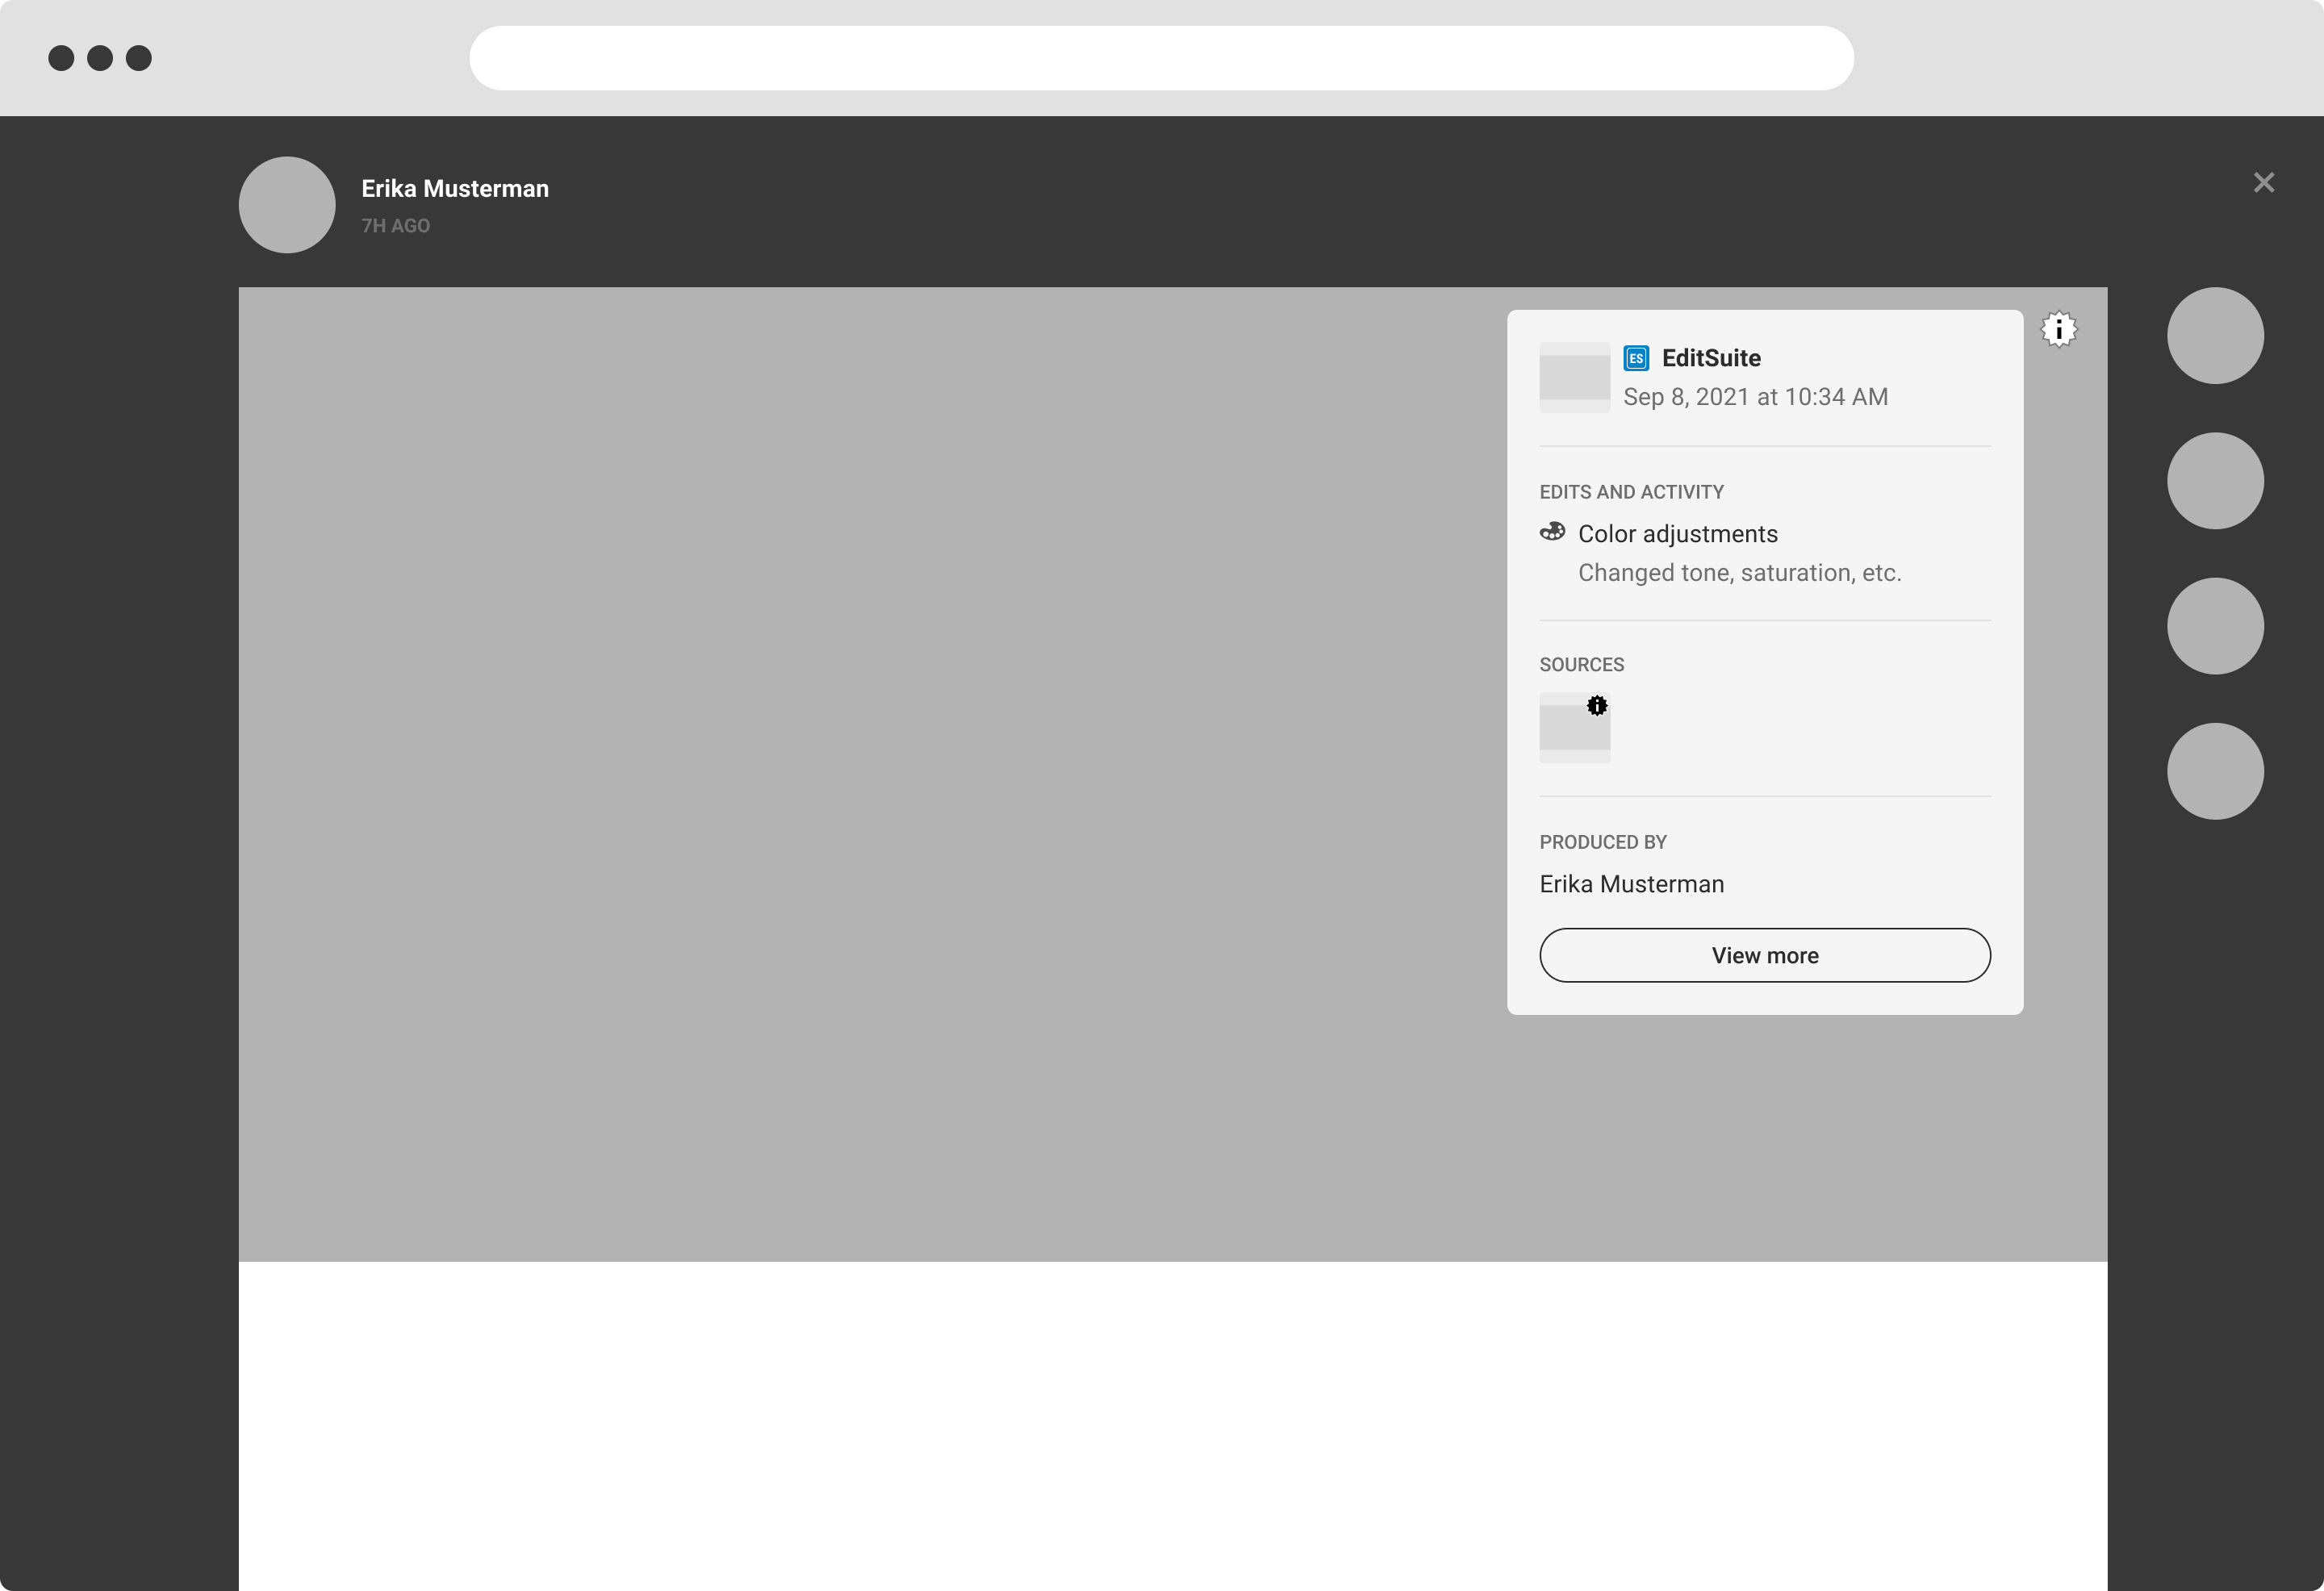Click the EditSuite title text

pos(1711,358)
